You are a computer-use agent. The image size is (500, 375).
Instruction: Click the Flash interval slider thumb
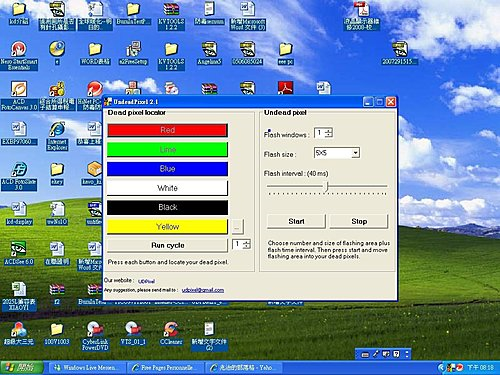point(327,187)
